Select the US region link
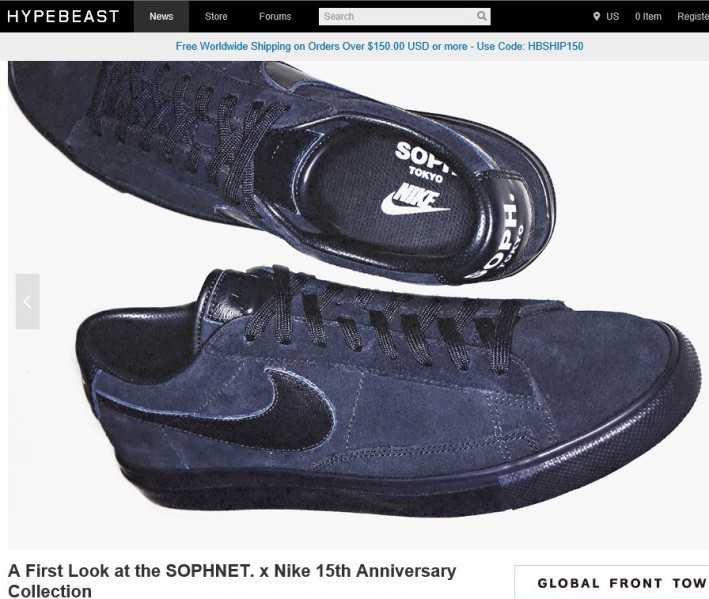Image resolution: width=709 pixels, height=599 pixels. 612,16
